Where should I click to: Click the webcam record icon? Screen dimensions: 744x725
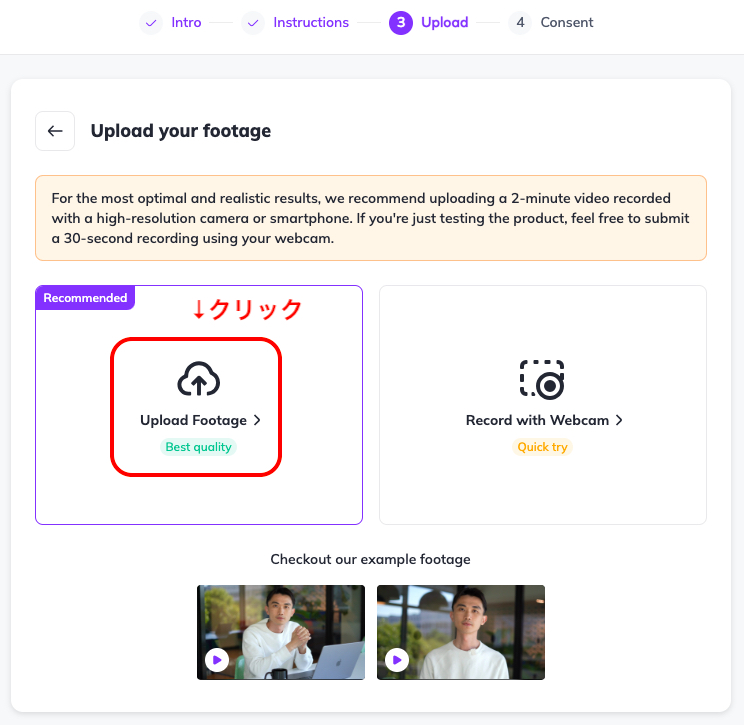point(542,380)
